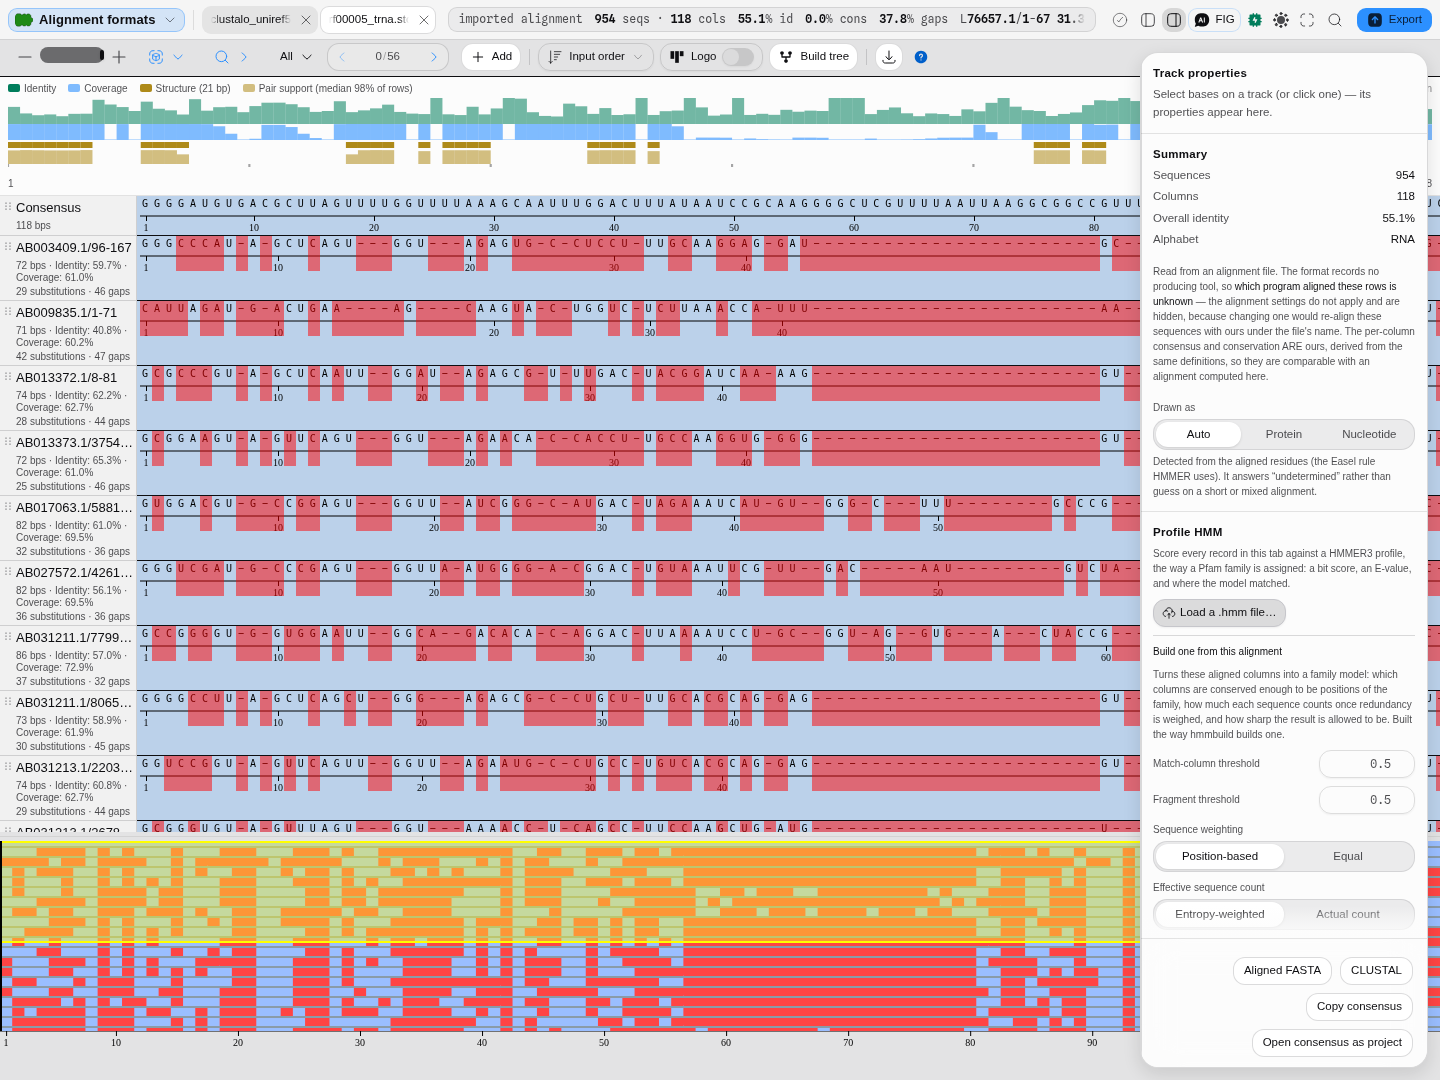The height and width of the screenshot is (1080, 1440).
Task: Toggle the right sidebar panel icon
Action: (x=1174, y=20)
